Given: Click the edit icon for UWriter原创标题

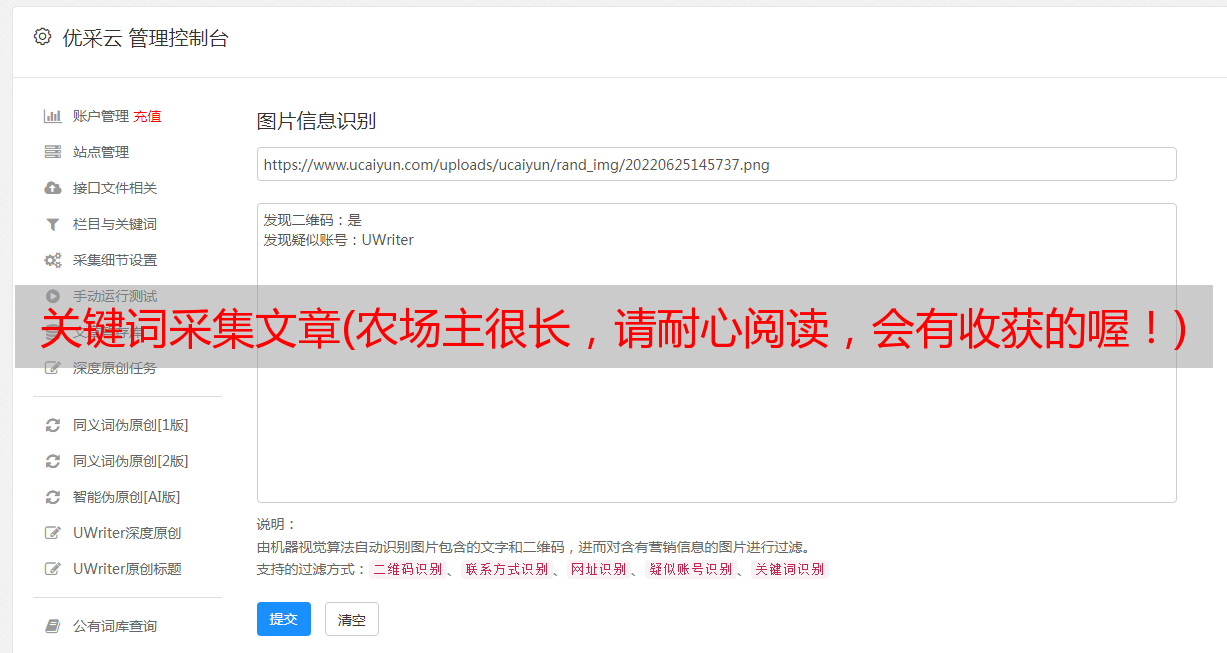Looking at the screenshot, I should (x=53, y=569).
